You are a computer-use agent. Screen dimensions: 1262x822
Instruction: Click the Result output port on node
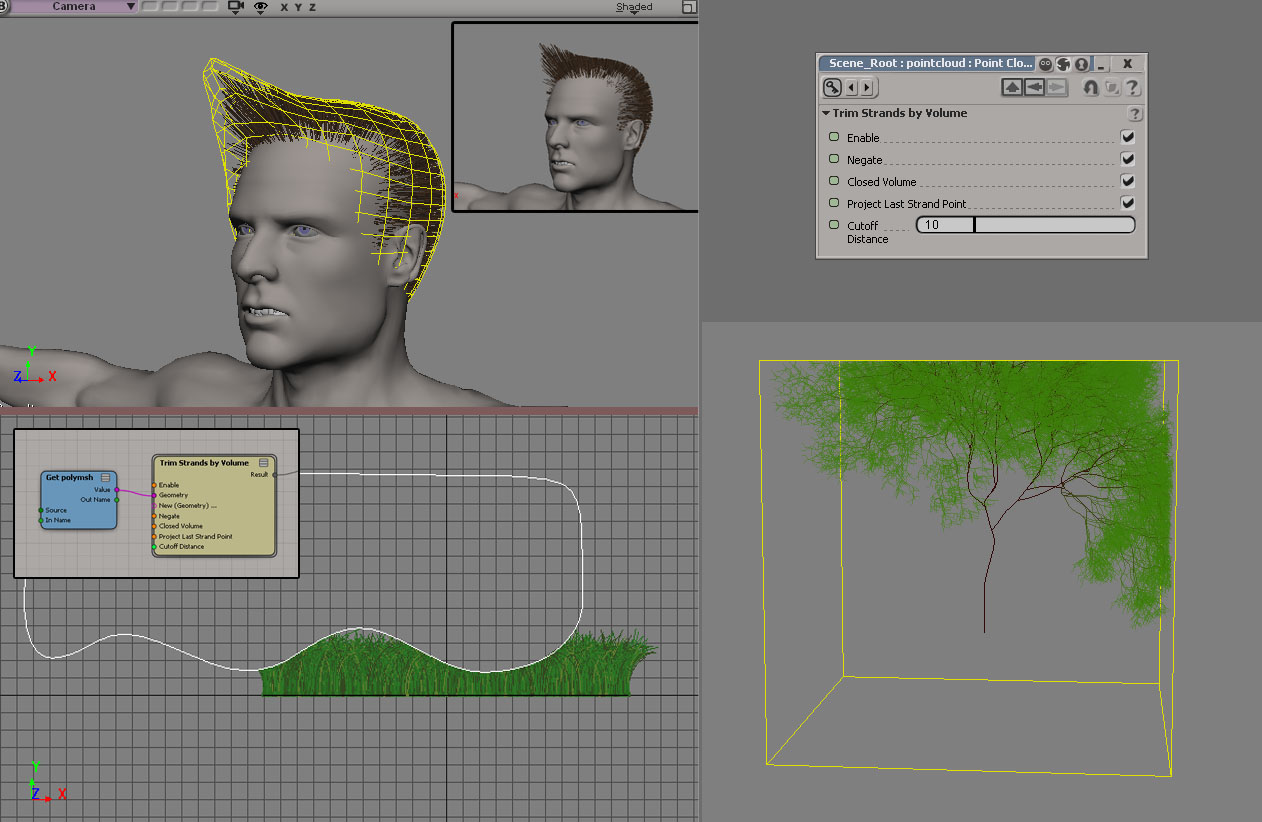pos(275,475)
